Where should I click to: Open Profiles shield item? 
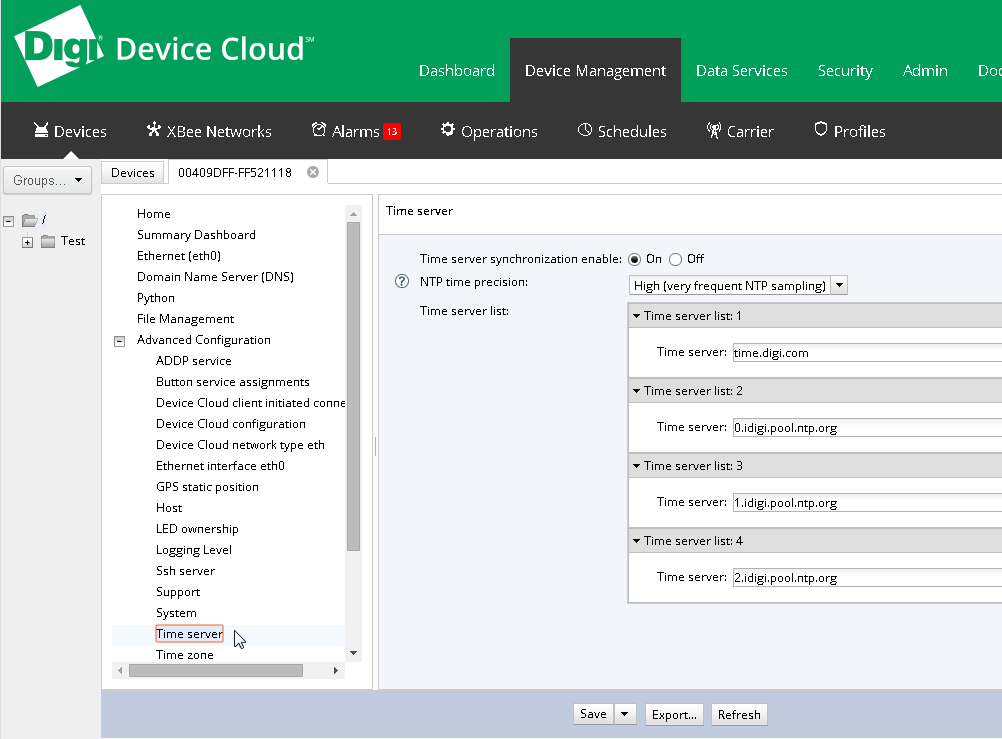coord(849,131)
